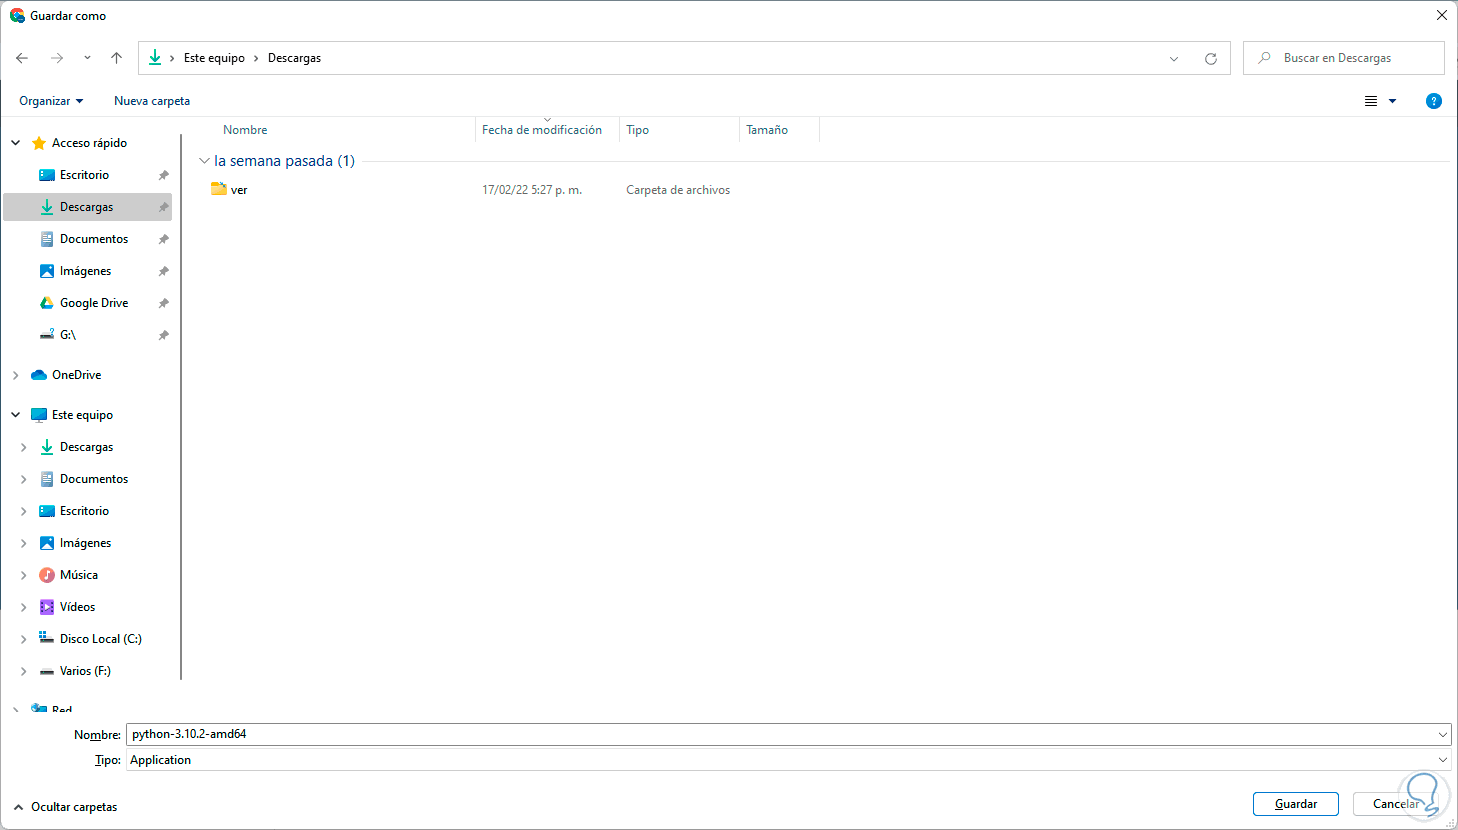
Task: Click the pin icon beside G:\
Action: (163, 335)
